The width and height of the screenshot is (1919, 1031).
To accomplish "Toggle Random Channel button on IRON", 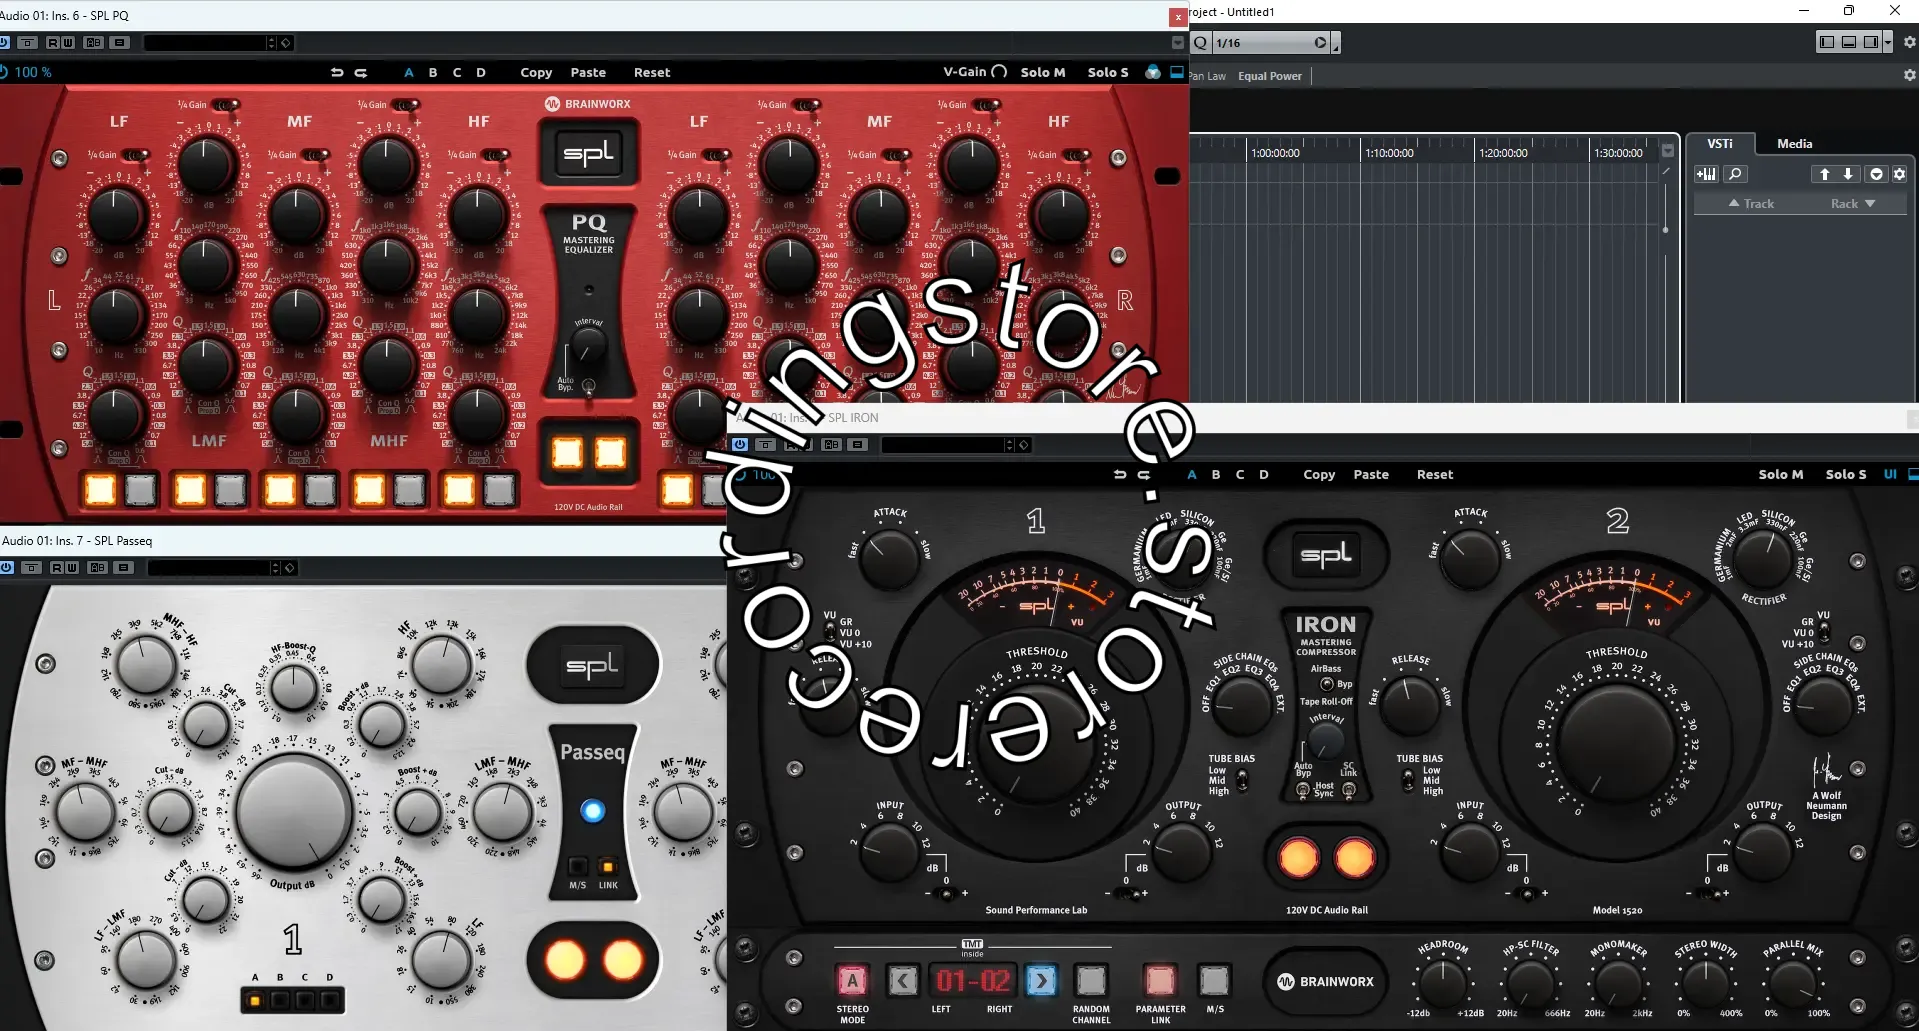I will [x=1091, y=981].
